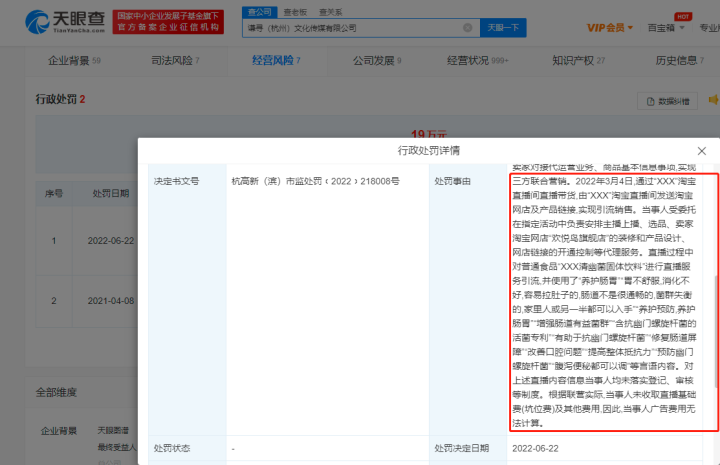Switch to the 查公司 search tab

[x=259, y=12]
